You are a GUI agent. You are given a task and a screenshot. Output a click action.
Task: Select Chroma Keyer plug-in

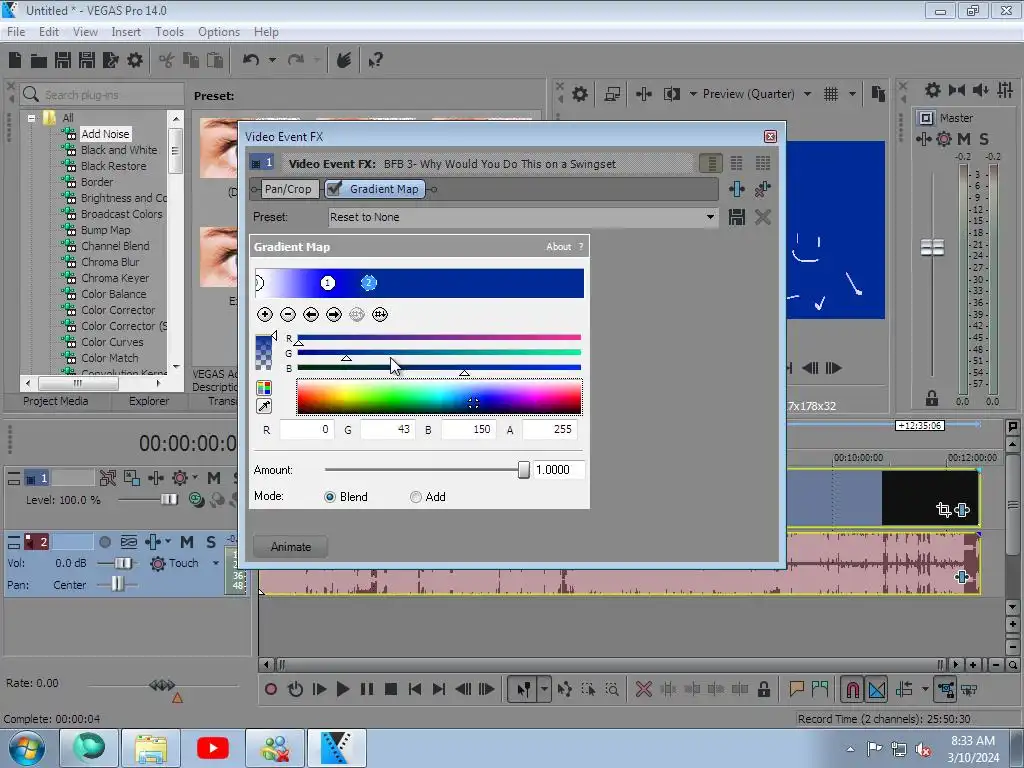click(x=115, y=278)
